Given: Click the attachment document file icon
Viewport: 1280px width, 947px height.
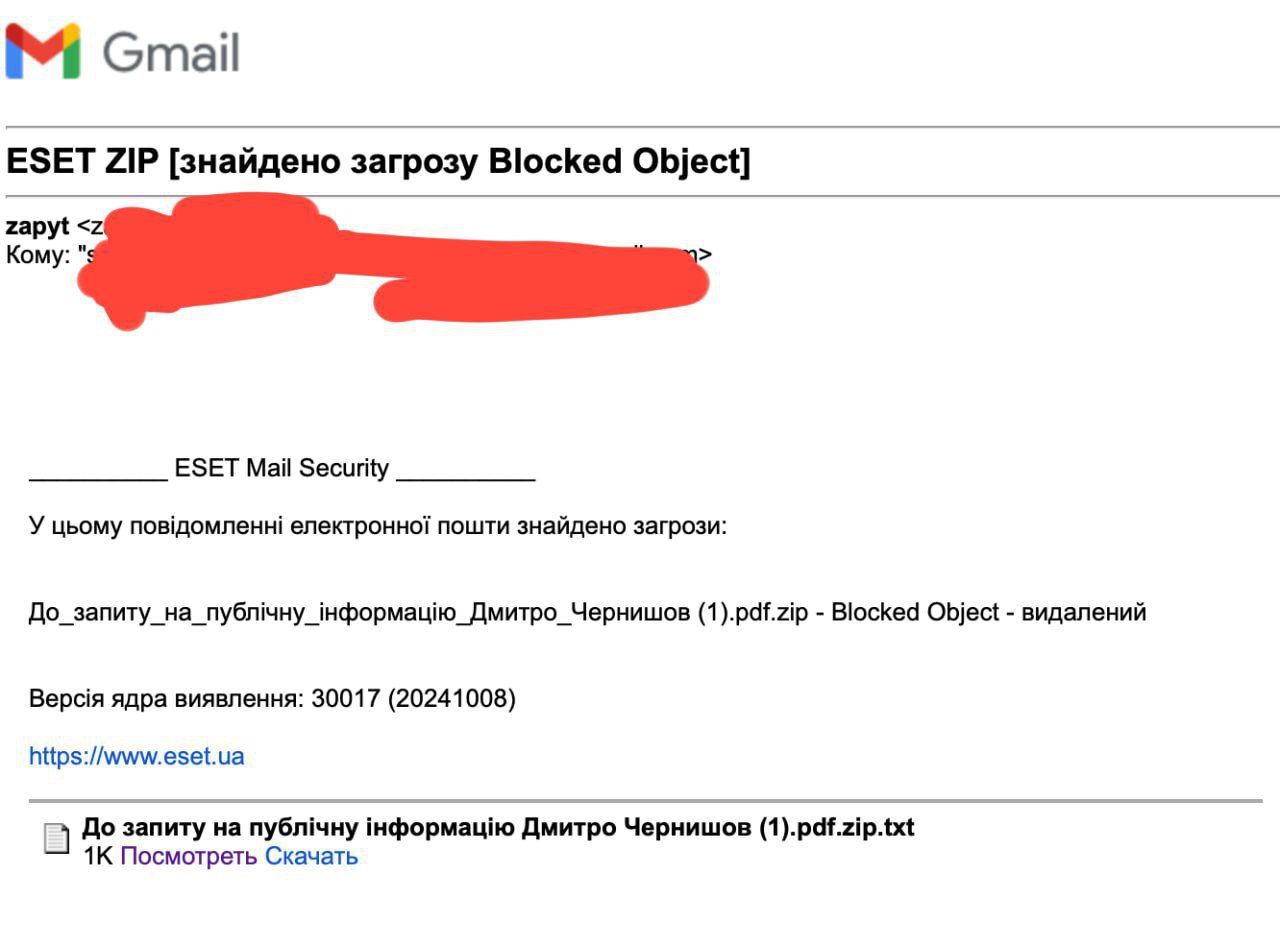Looking at the screenshot, I should pos(57,839).
